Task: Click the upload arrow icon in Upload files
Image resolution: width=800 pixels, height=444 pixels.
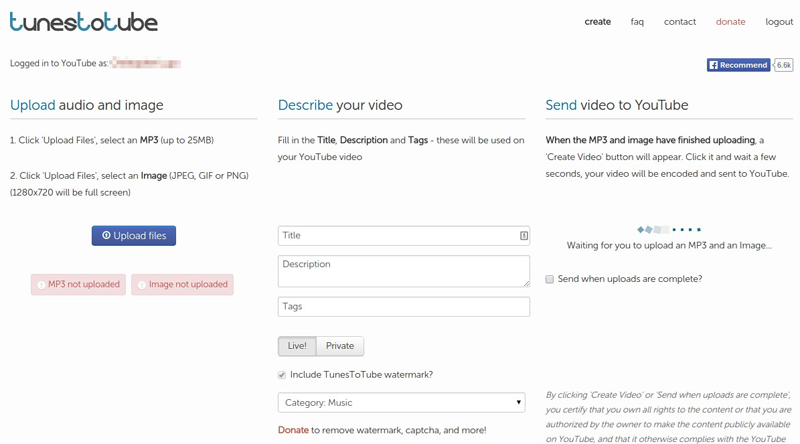Action: (x=106, y=235)
